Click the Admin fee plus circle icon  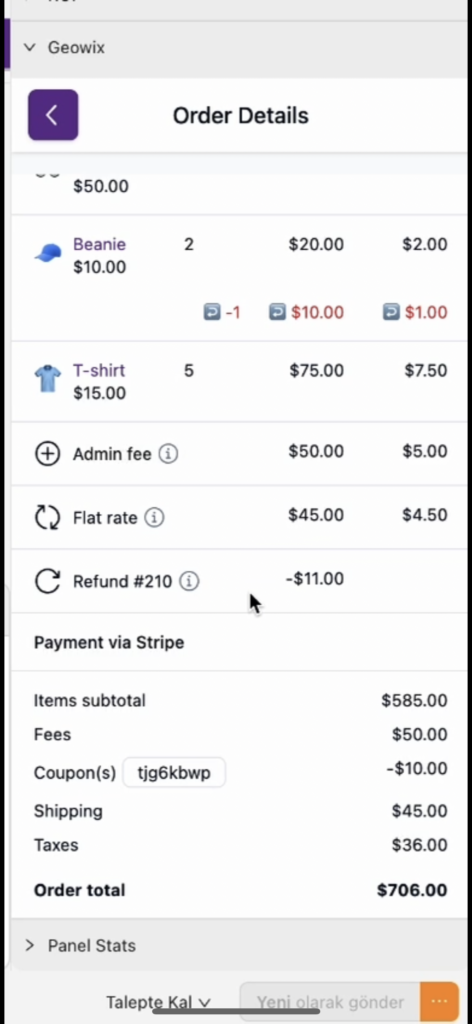48,453
